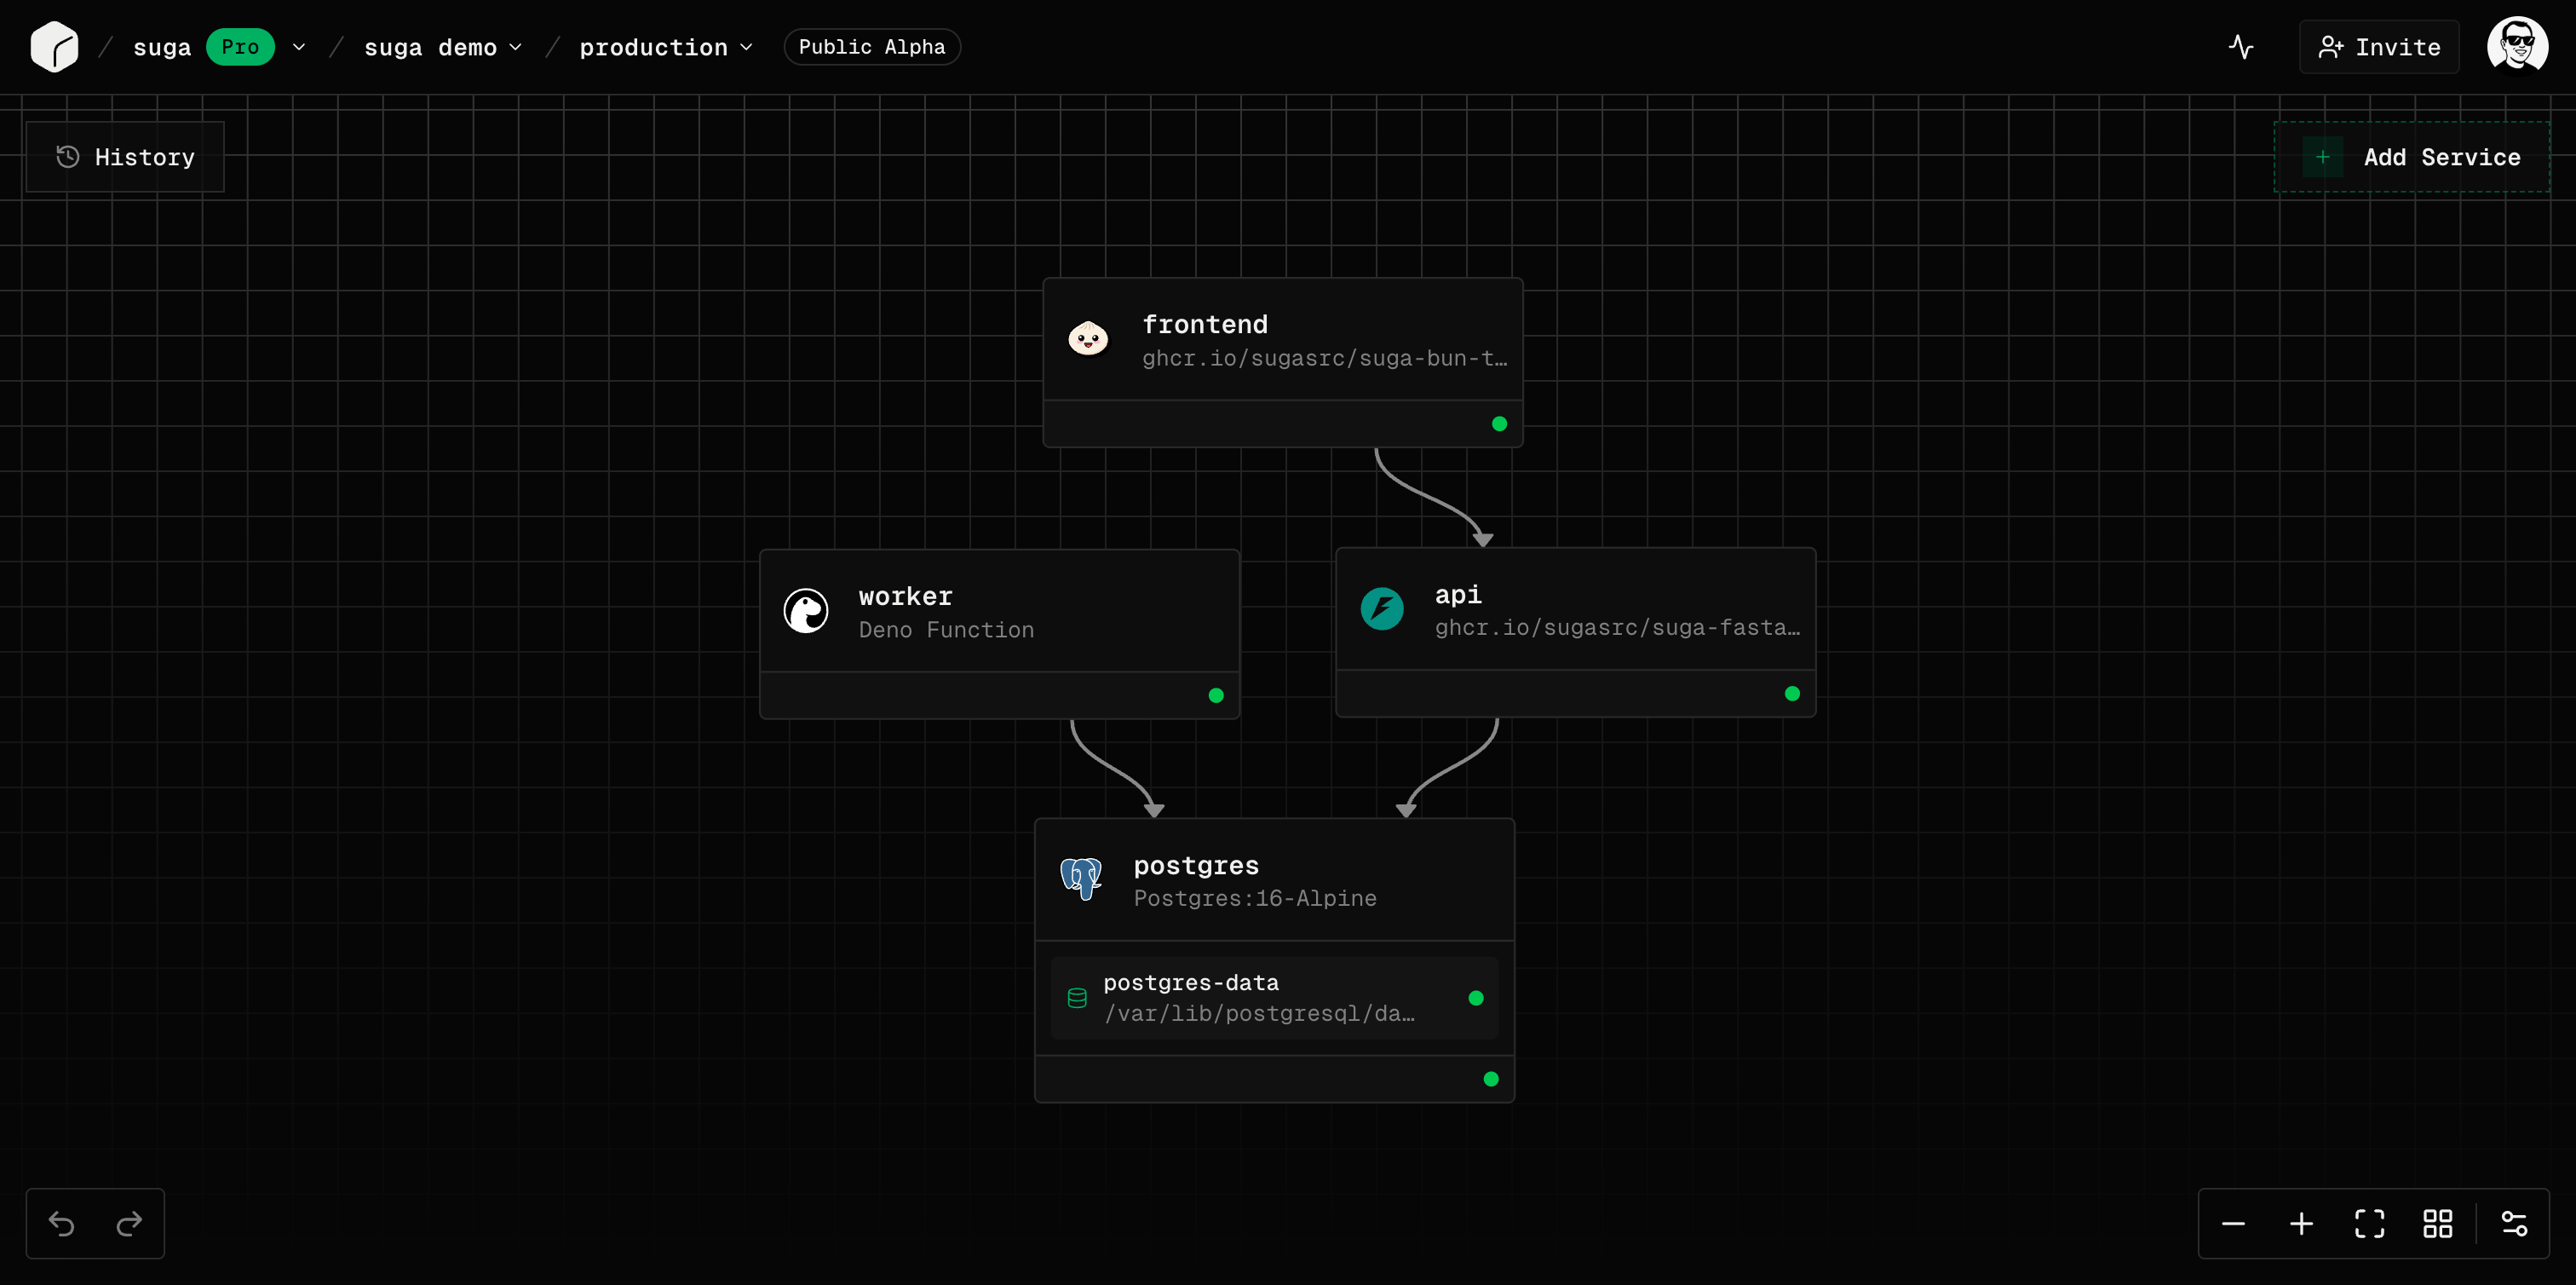2576x1285 pixels.
Task: Expand the suga Pro team dropdown
Action: click(x=299, y=47)
